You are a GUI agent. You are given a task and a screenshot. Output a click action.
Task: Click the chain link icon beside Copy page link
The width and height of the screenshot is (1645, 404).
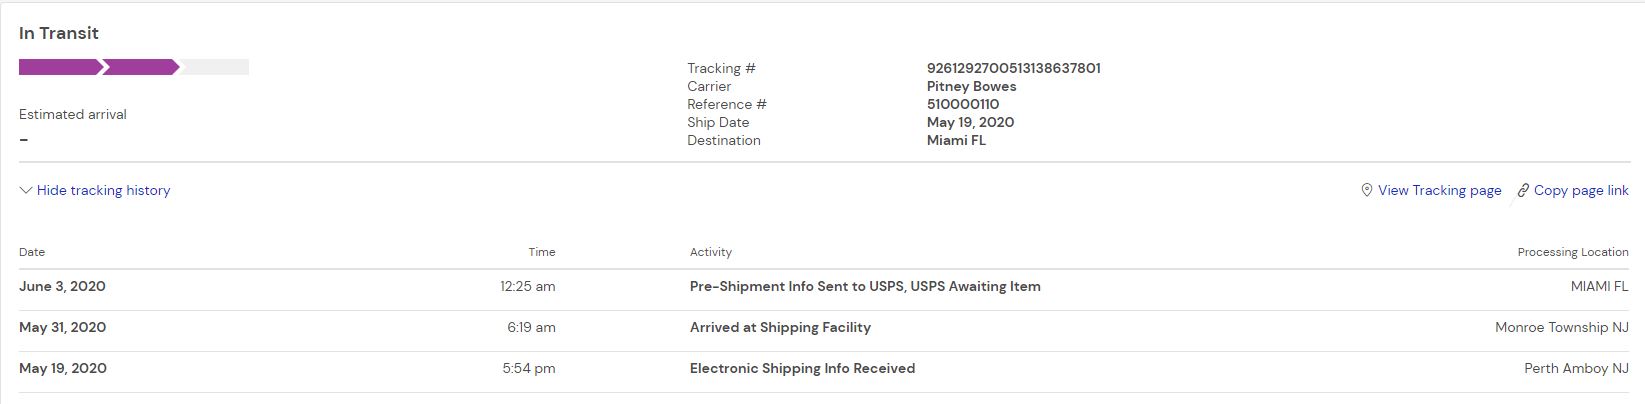(x=1523, y=190)
